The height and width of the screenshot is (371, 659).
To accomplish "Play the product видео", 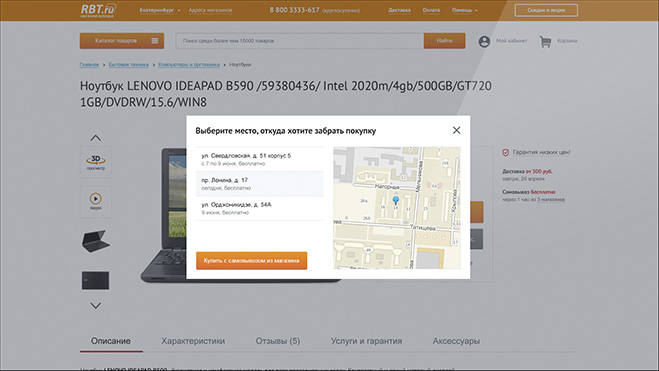I will [96, 201].
